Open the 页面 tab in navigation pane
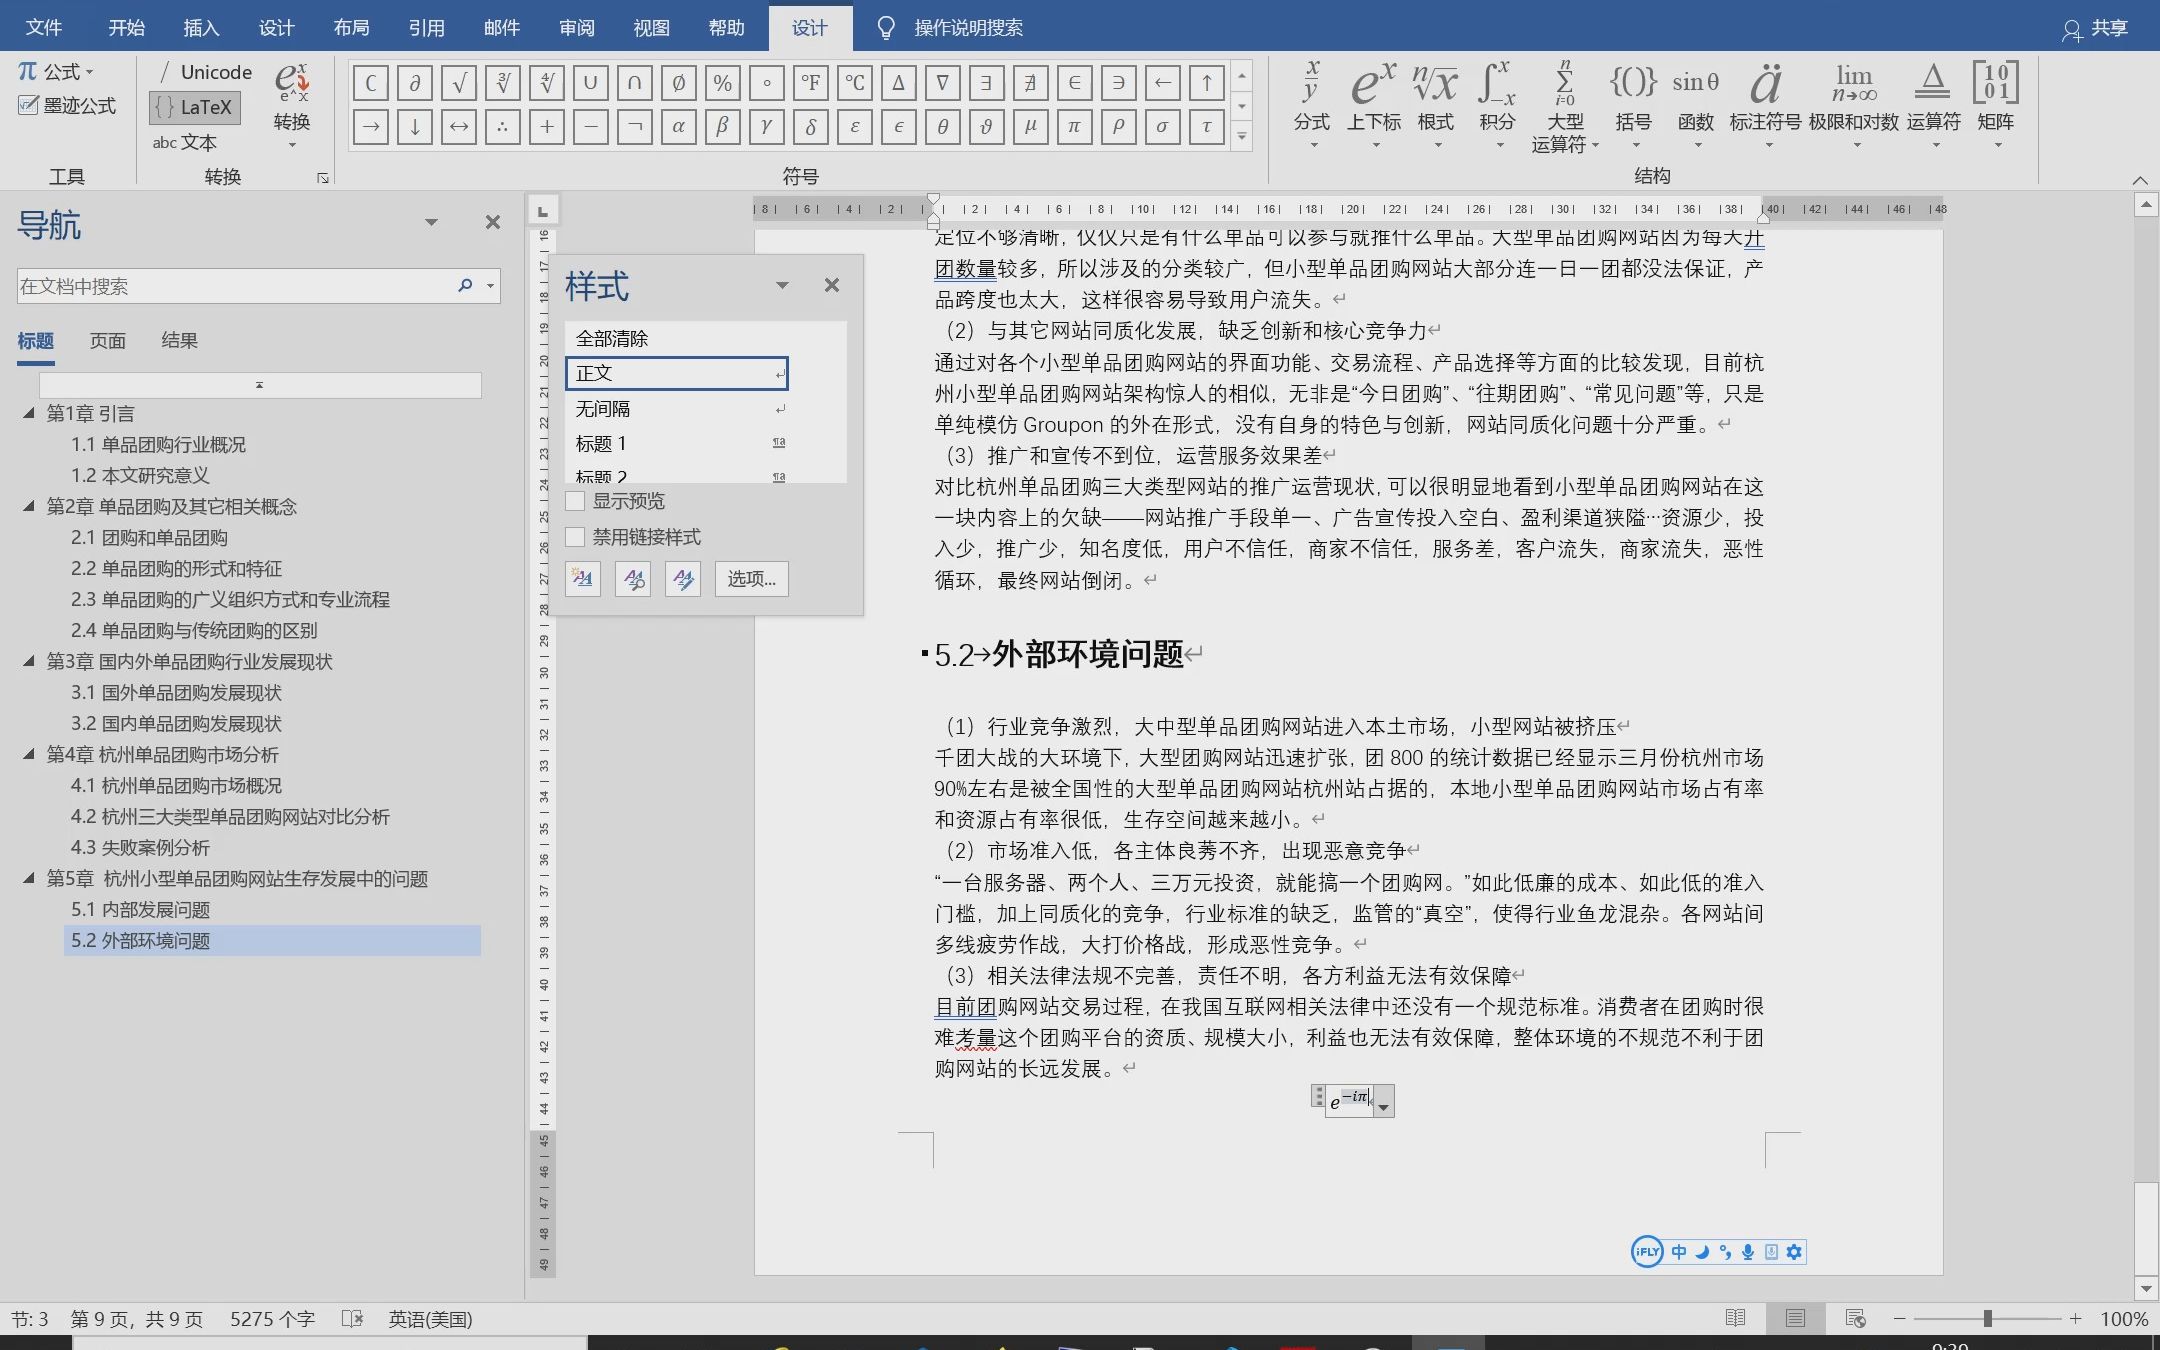 pos(108,340)
